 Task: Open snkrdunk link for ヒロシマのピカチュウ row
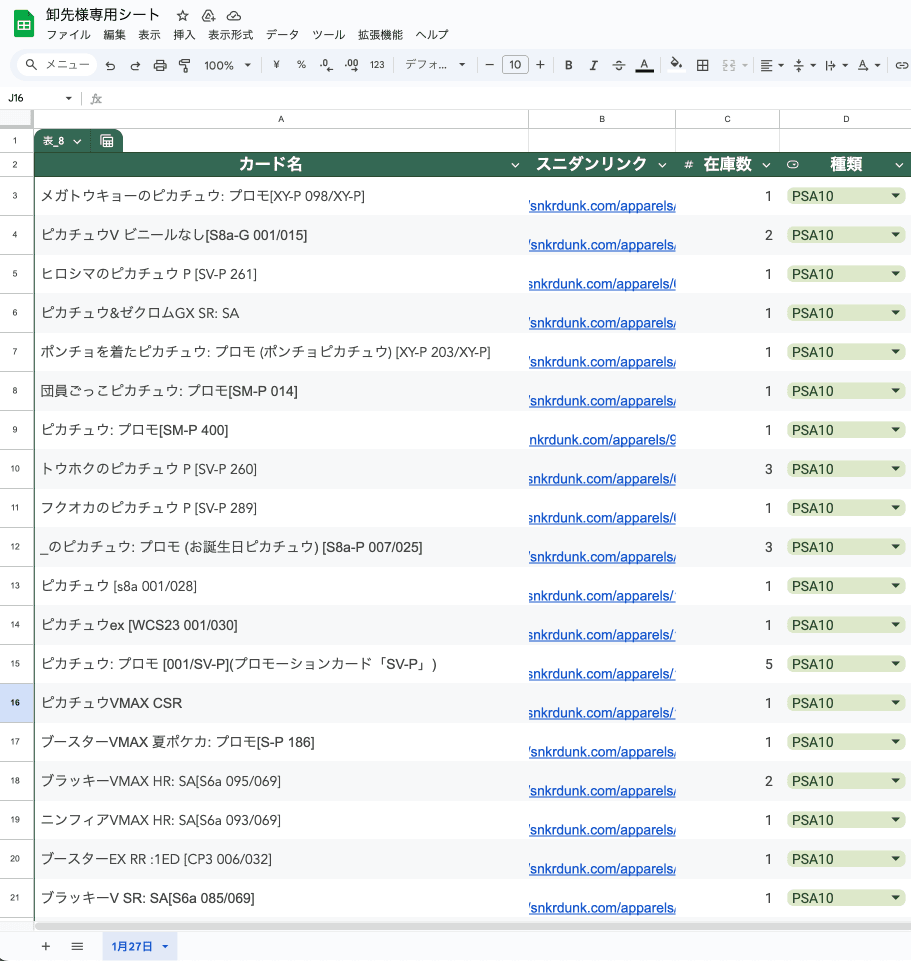point(602,284)
